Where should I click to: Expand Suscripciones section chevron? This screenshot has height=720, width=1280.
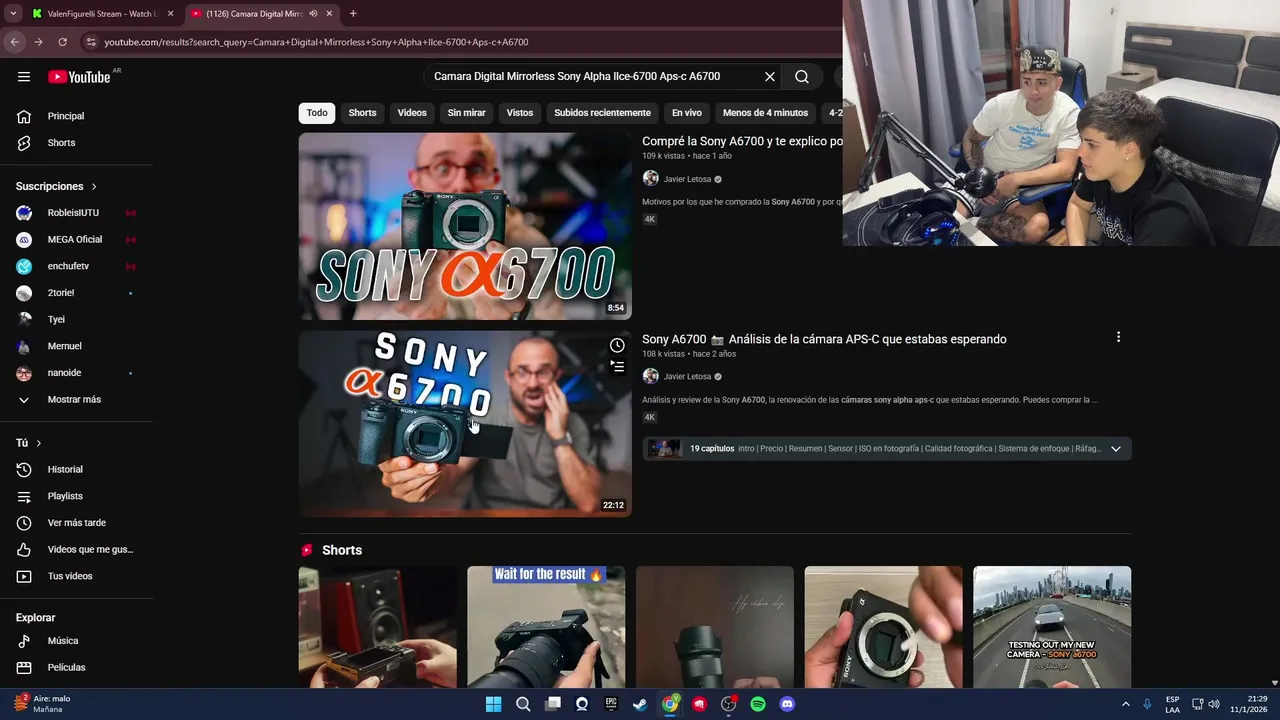94,187
